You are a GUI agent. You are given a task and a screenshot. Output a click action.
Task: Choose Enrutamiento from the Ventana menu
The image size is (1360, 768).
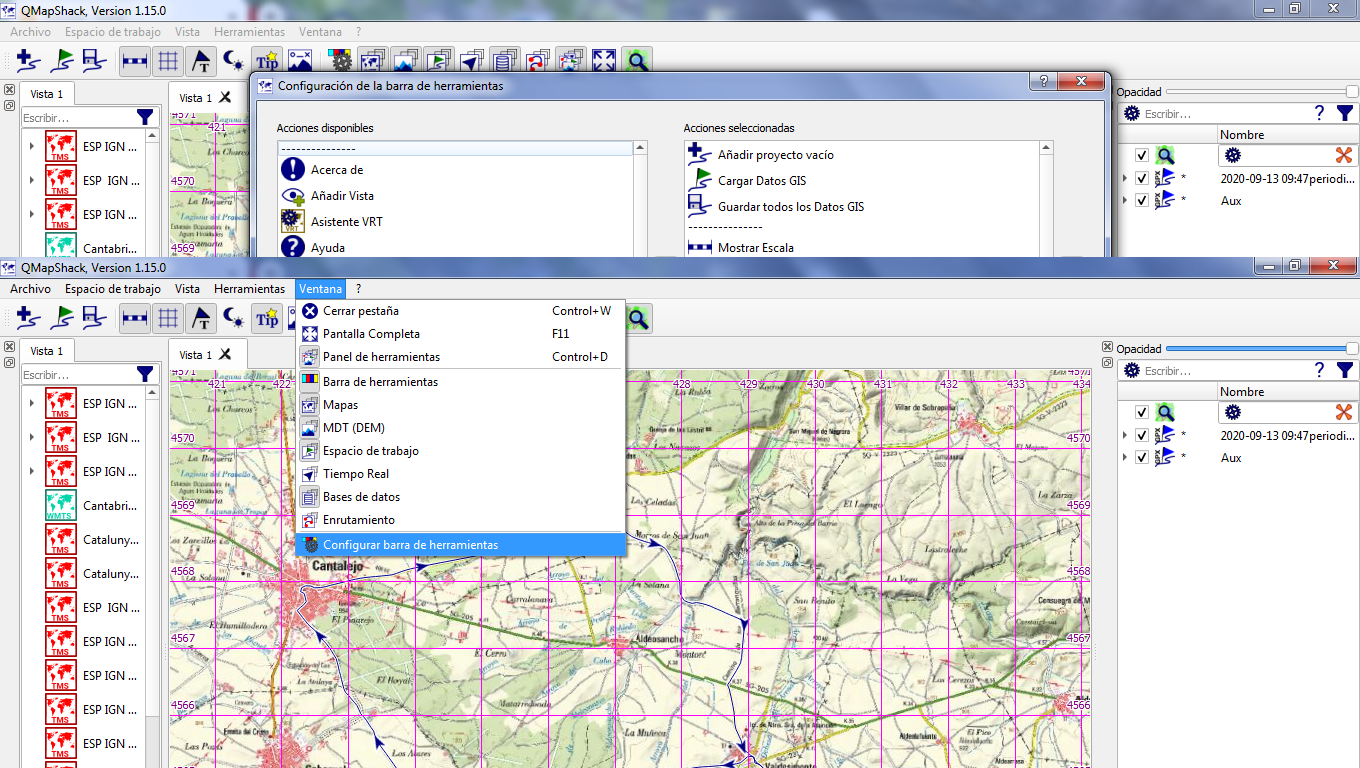pyautogui.click(x=460, y=520)
